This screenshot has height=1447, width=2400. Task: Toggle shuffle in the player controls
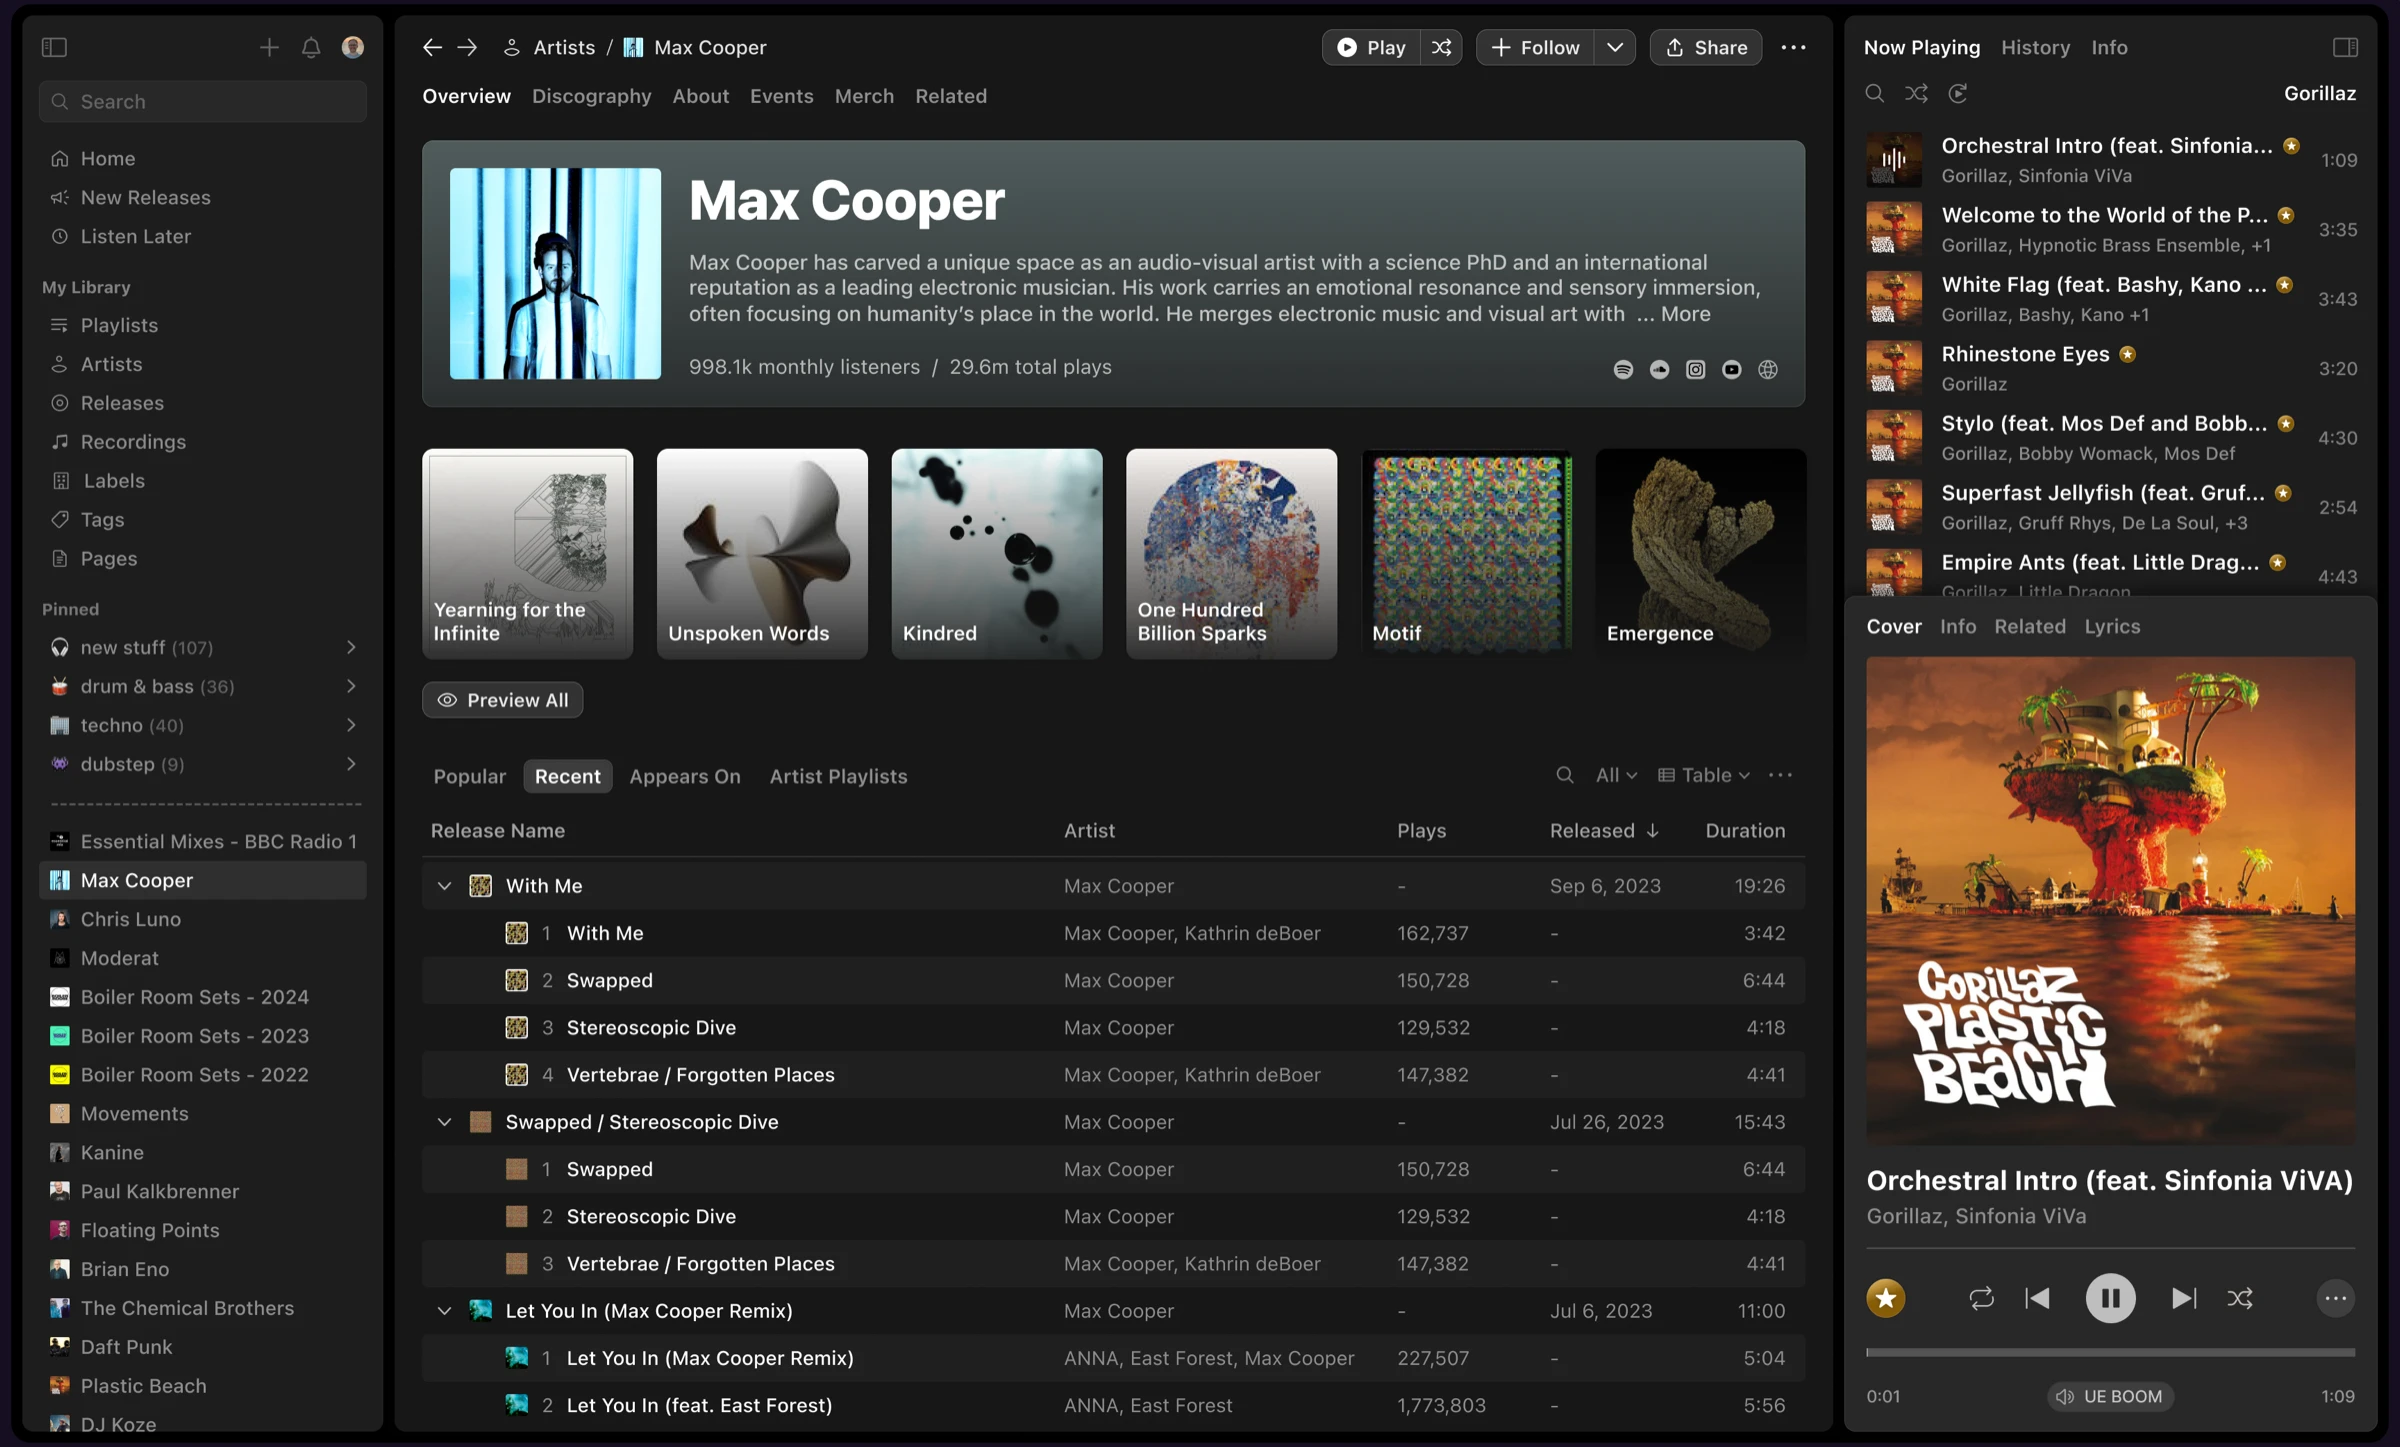click(2240, 1298)
